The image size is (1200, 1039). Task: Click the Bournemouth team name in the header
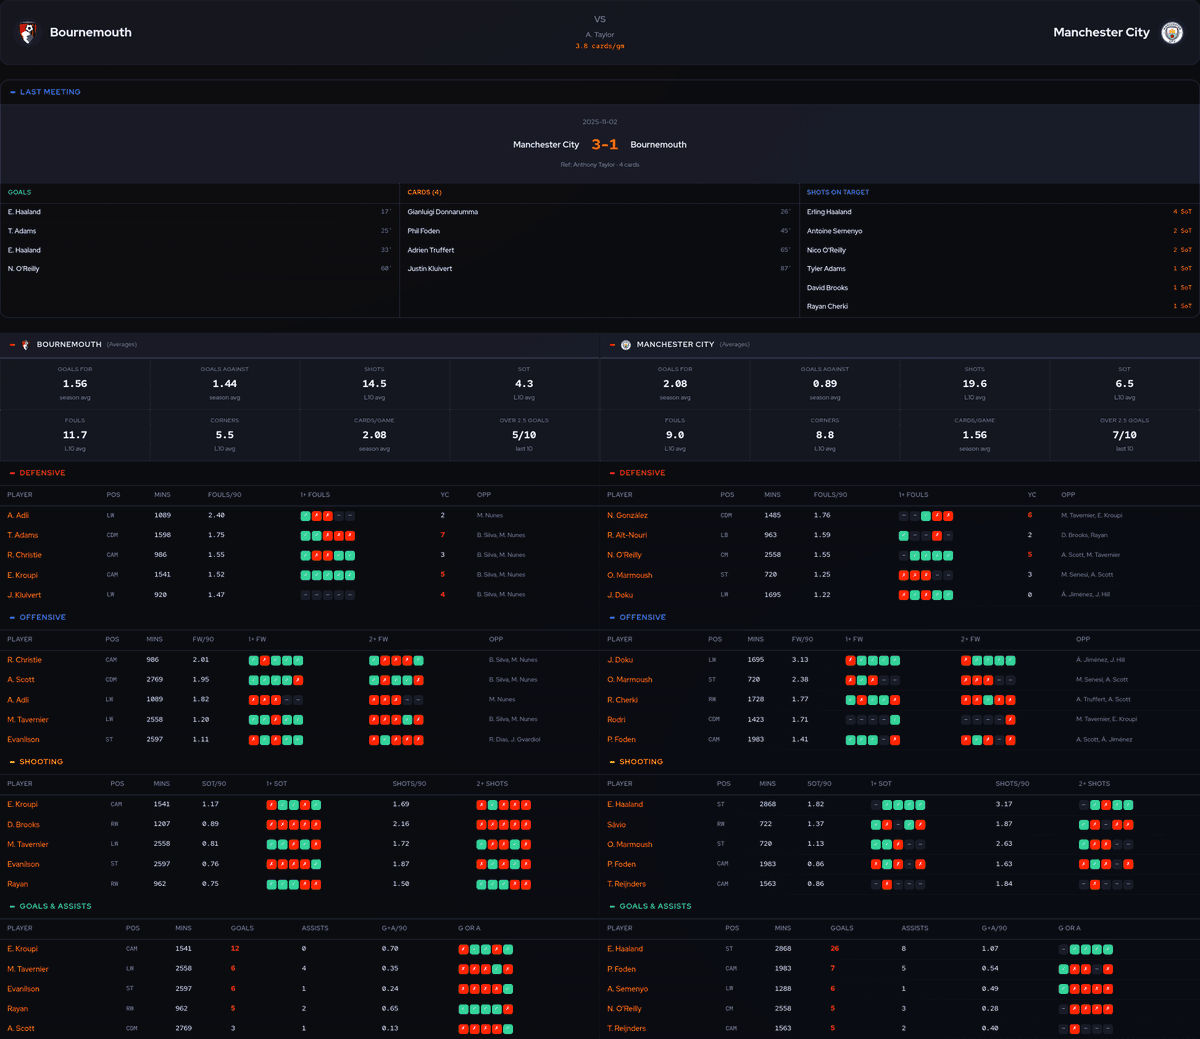pos(90,32)
